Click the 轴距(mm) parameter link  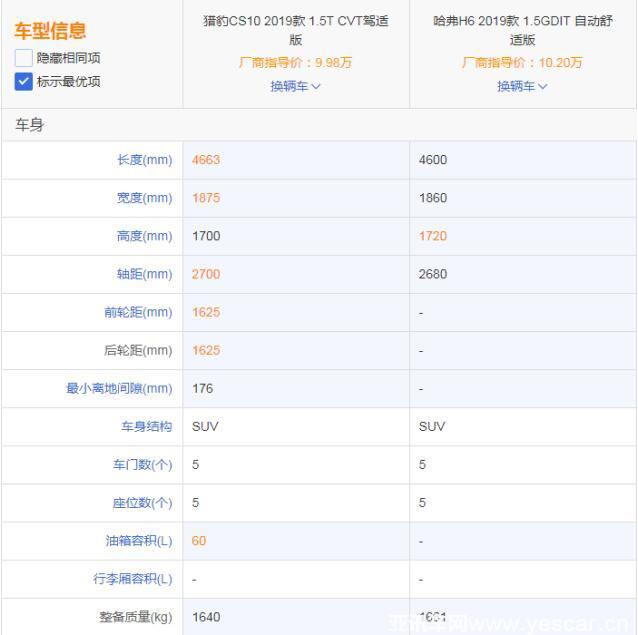[x=145, y=274]
